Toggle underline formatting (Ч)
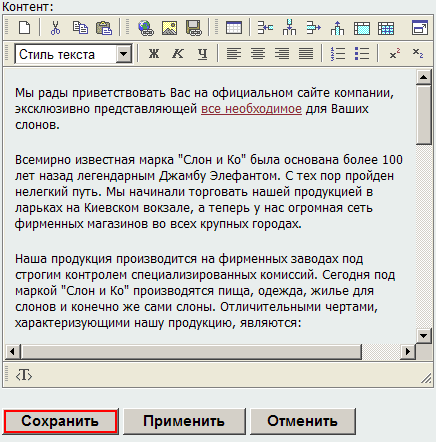 (202, 54)
